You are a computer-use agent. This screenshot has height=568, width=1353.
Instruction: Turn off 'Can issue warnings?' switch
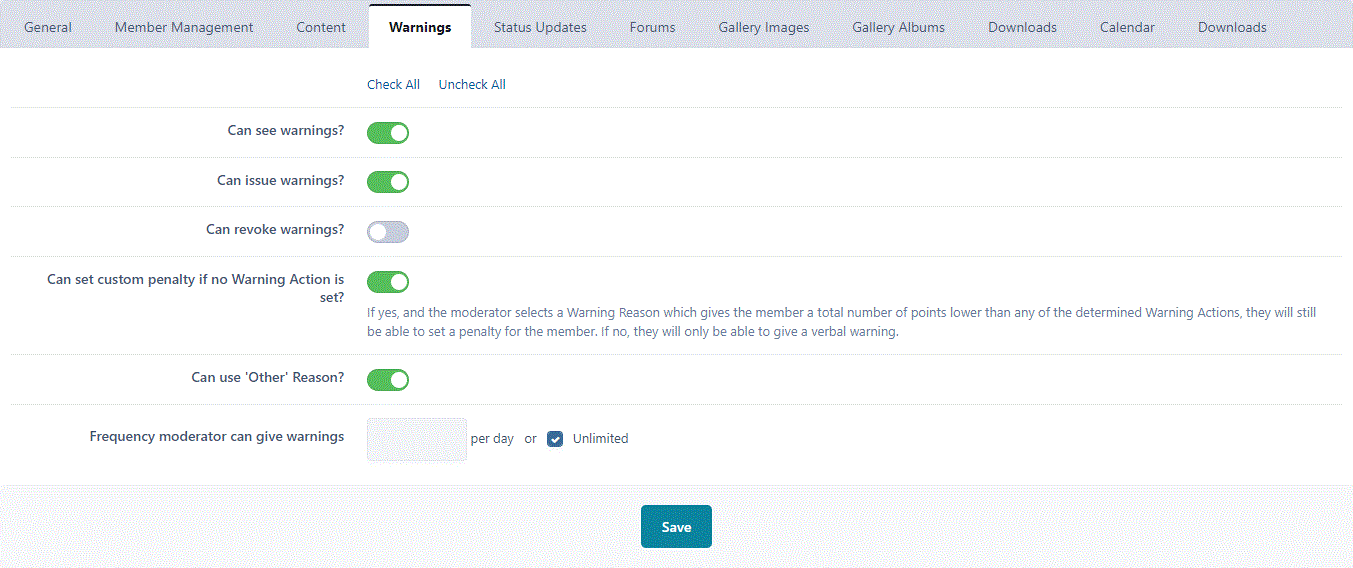point(388,182)
